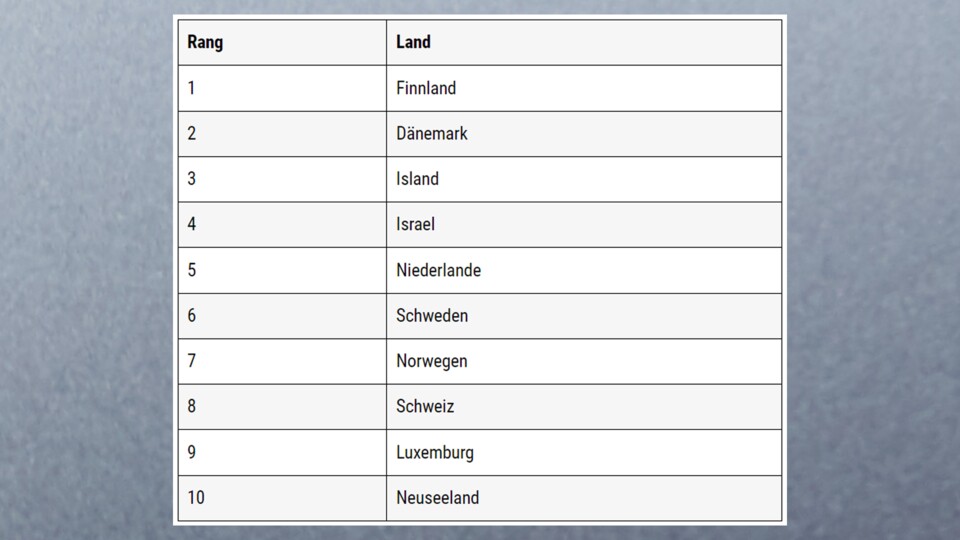Screen dimensions: 960x540
Task: Select the rank 6 cell
Action: (x=192, y=315)
